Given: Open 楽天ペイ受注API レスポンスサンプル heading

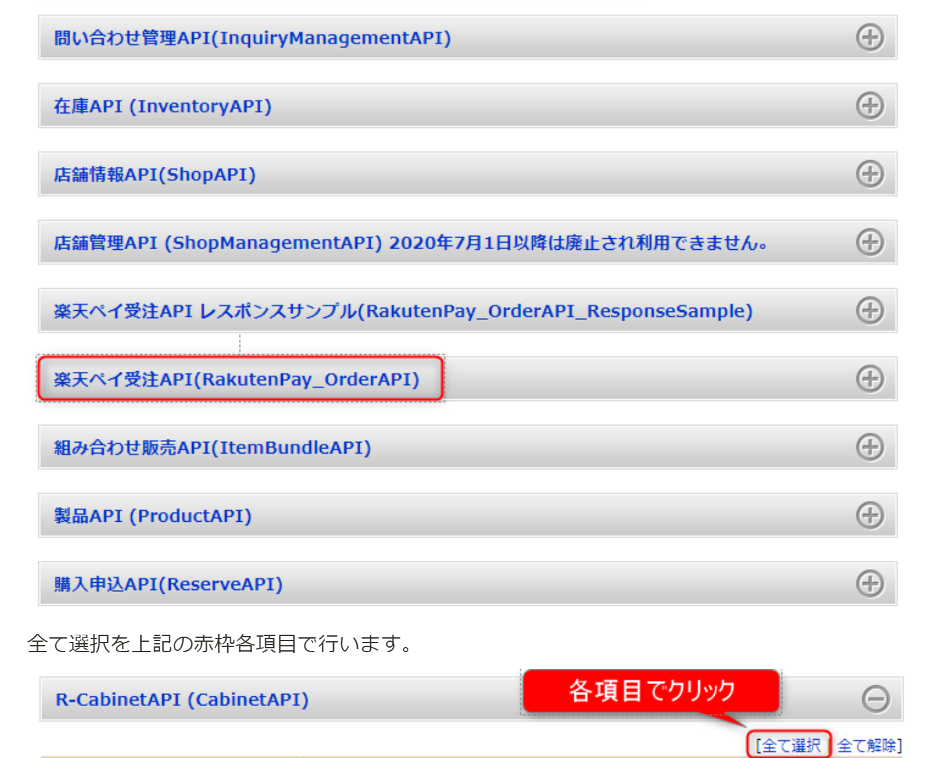Looking at the screenshot, I should 403,311.
